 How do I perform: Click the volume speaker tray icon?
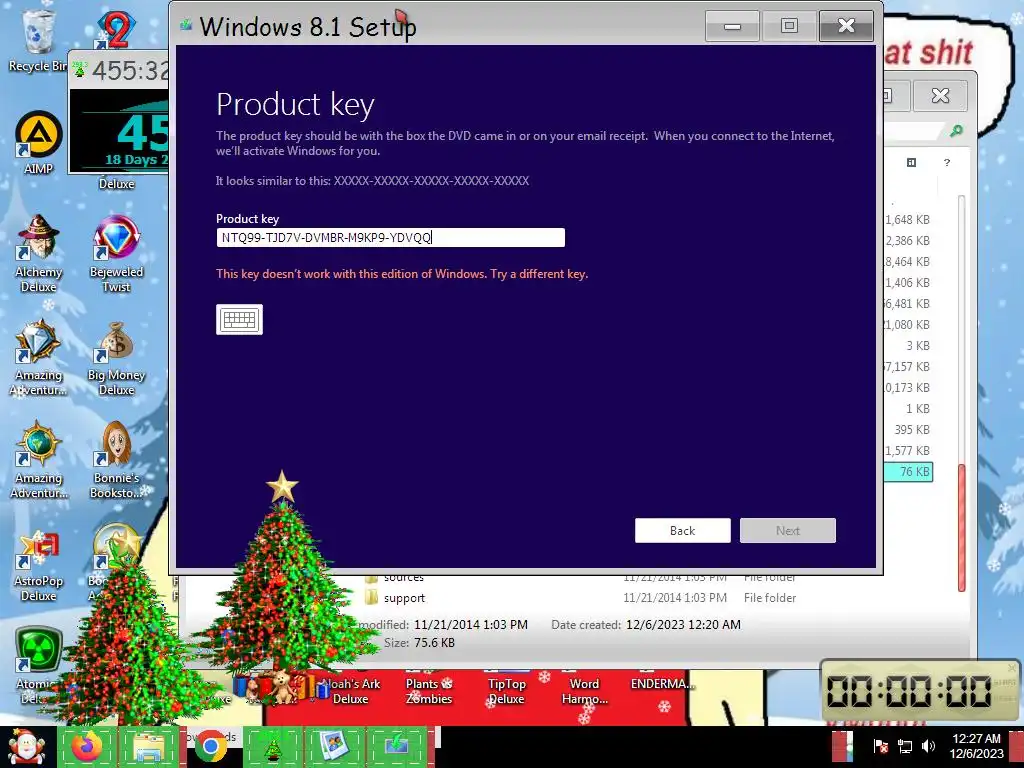pos(928,746)
